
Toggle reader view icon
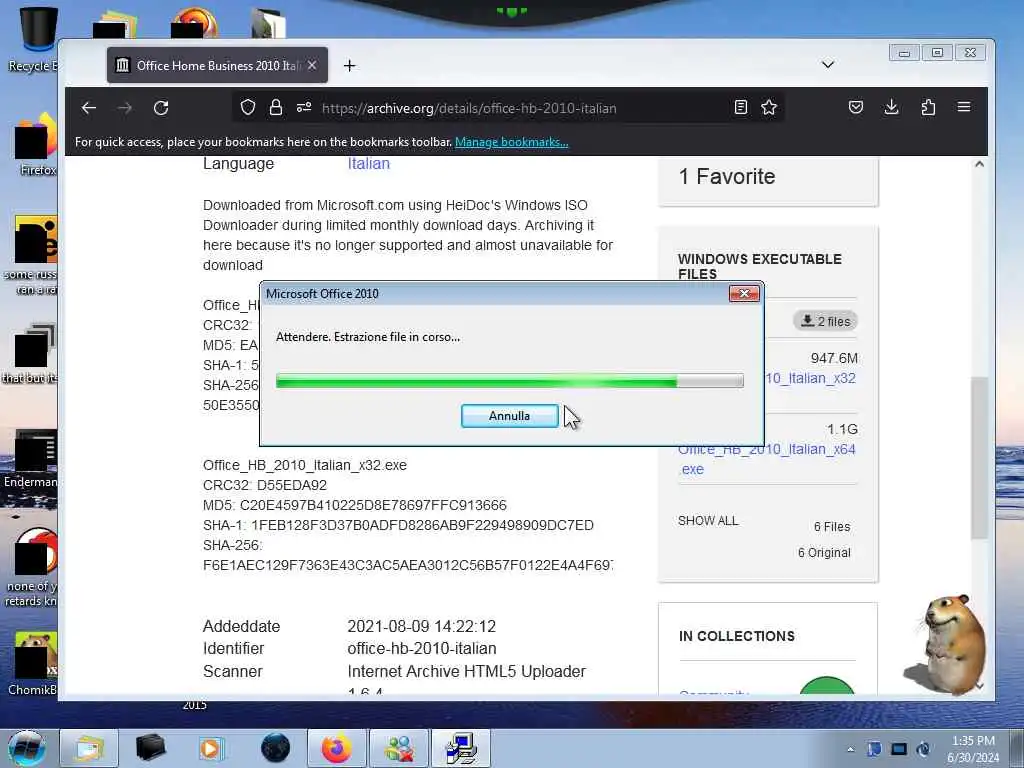pos(741,108)
